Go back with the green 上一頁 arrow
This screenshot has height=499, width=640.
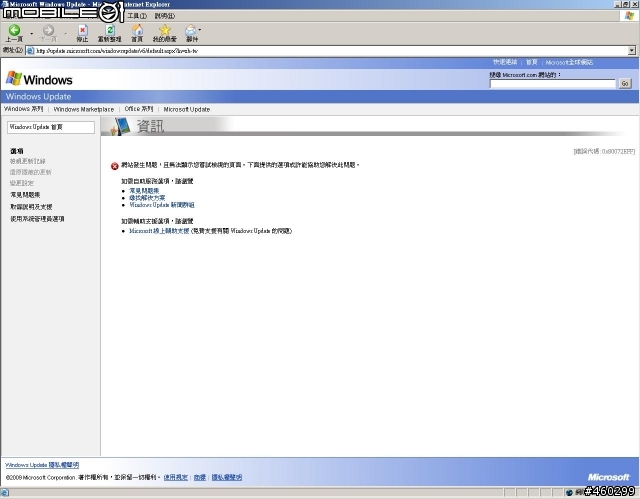(14, 33)
